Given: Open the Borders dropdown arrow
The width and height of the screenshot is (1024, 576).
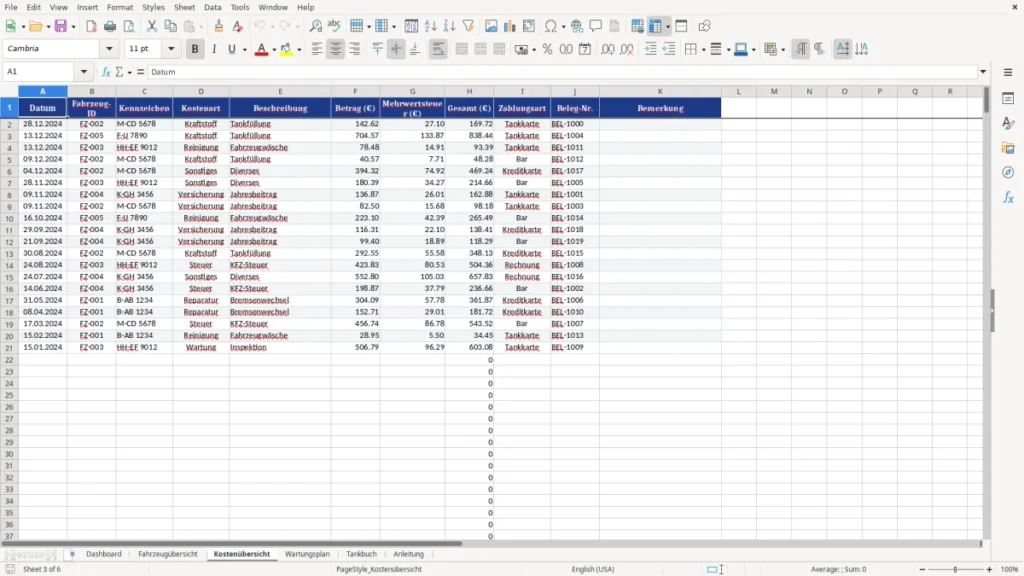Looking at the screenshot, I should point(703,49).
